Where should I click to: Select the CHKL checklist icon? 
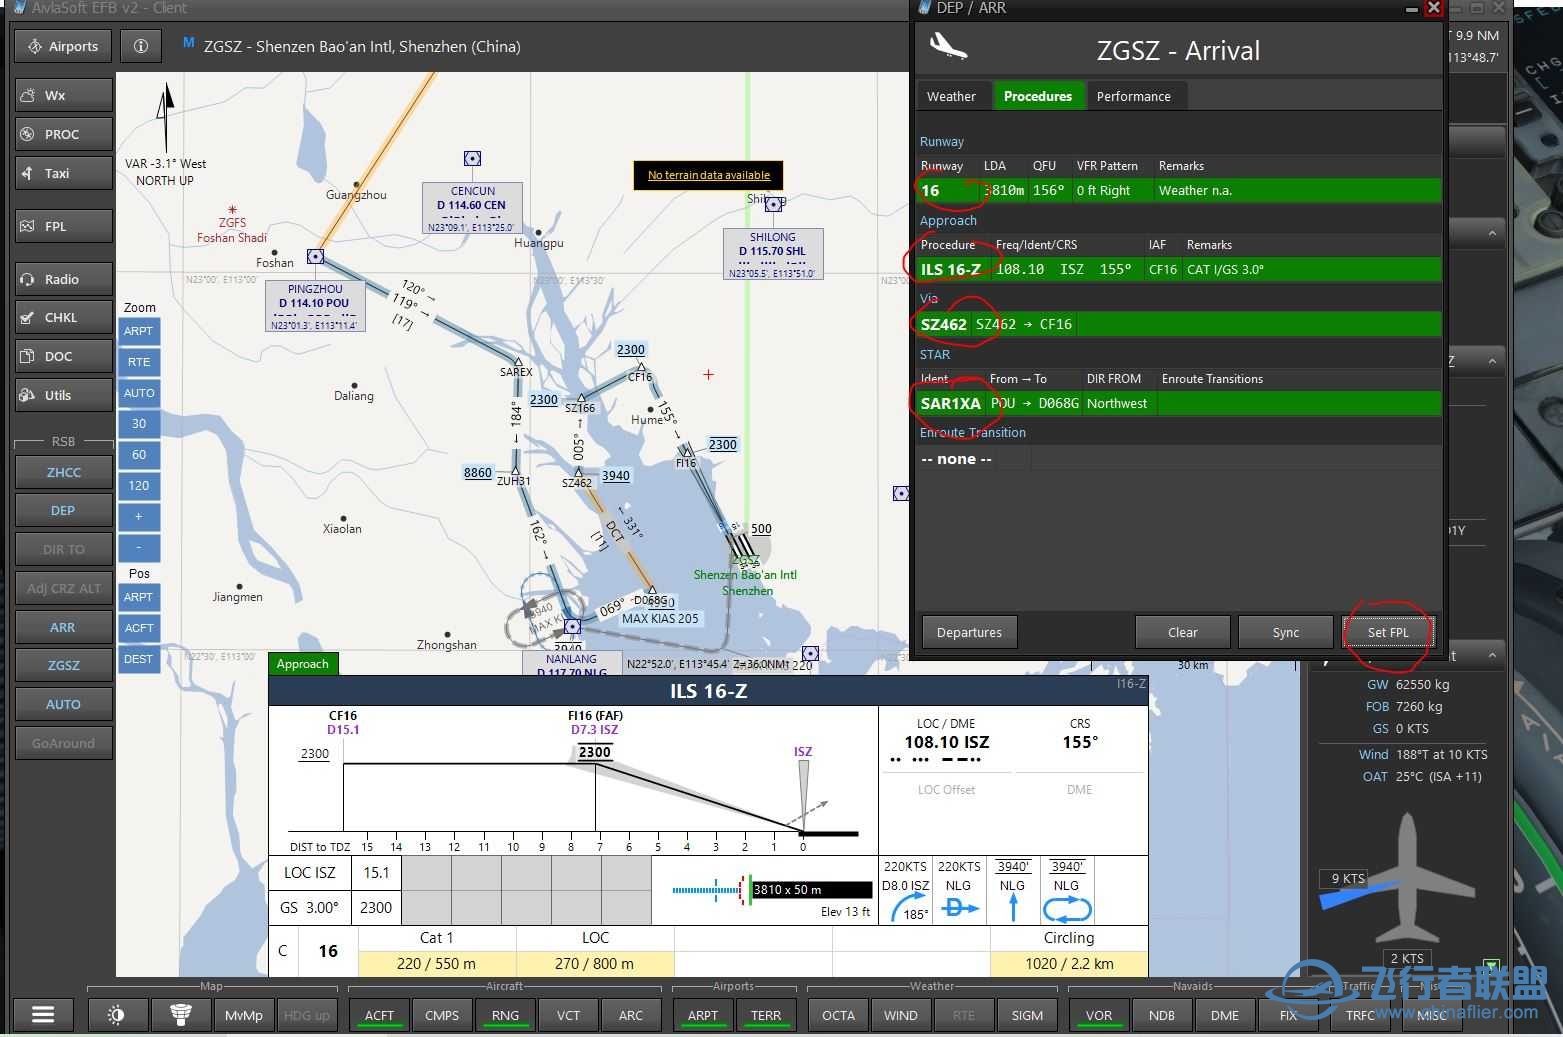(62, 316)
